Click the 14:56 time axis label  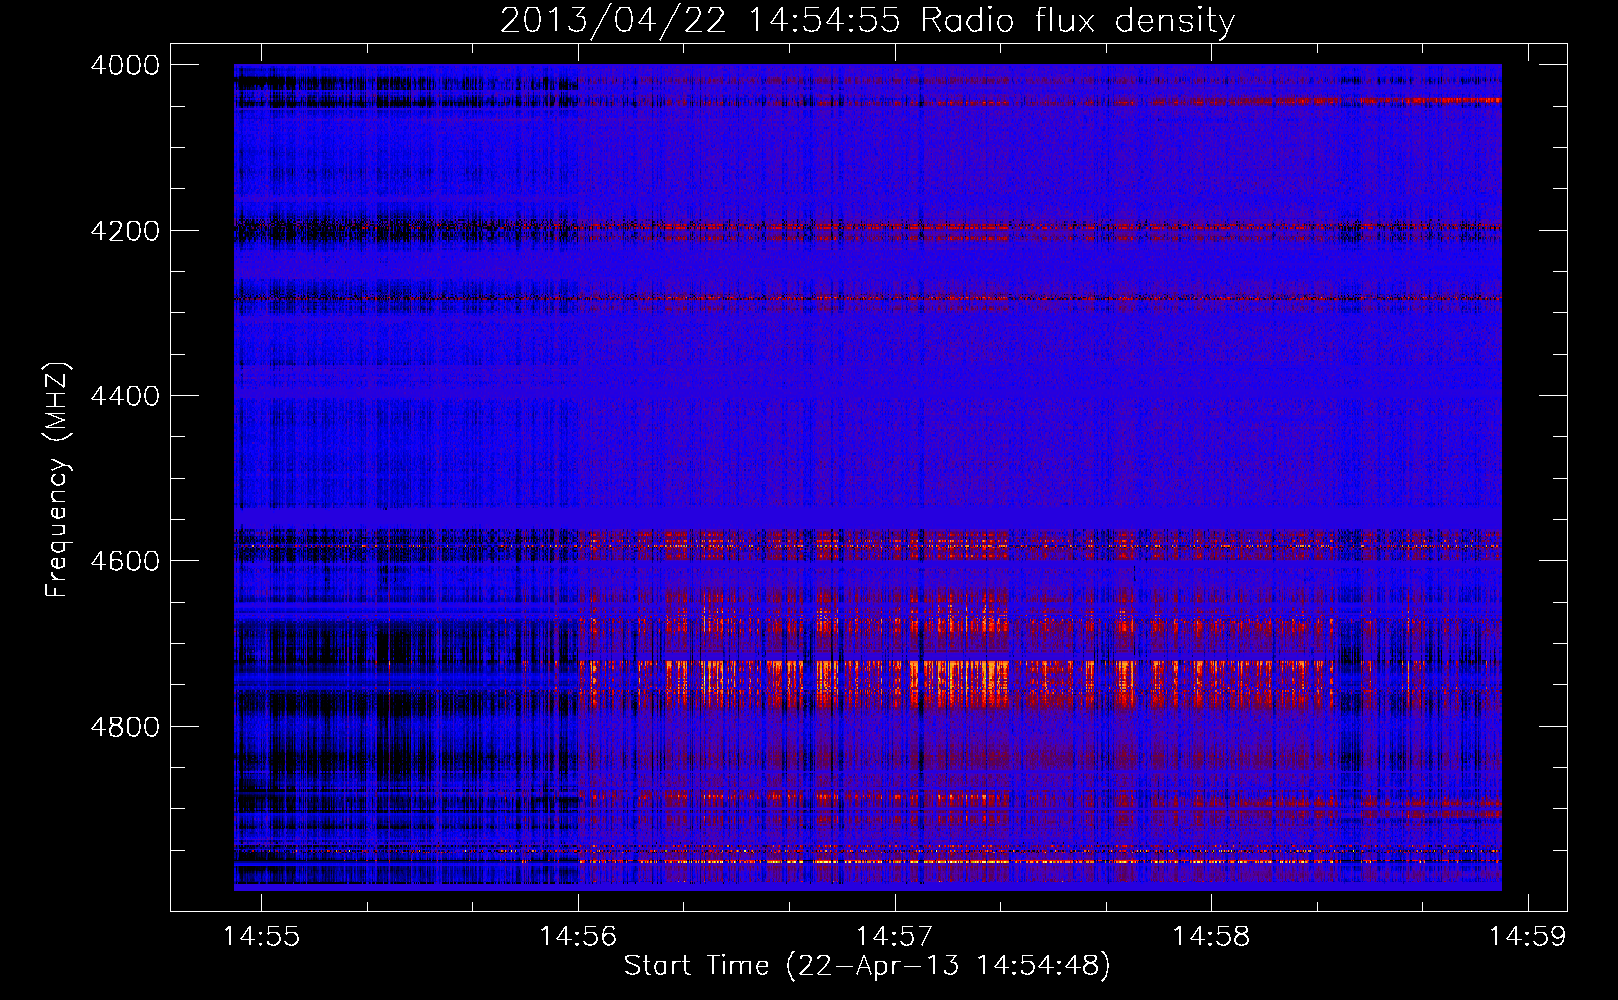pos(578,937)
